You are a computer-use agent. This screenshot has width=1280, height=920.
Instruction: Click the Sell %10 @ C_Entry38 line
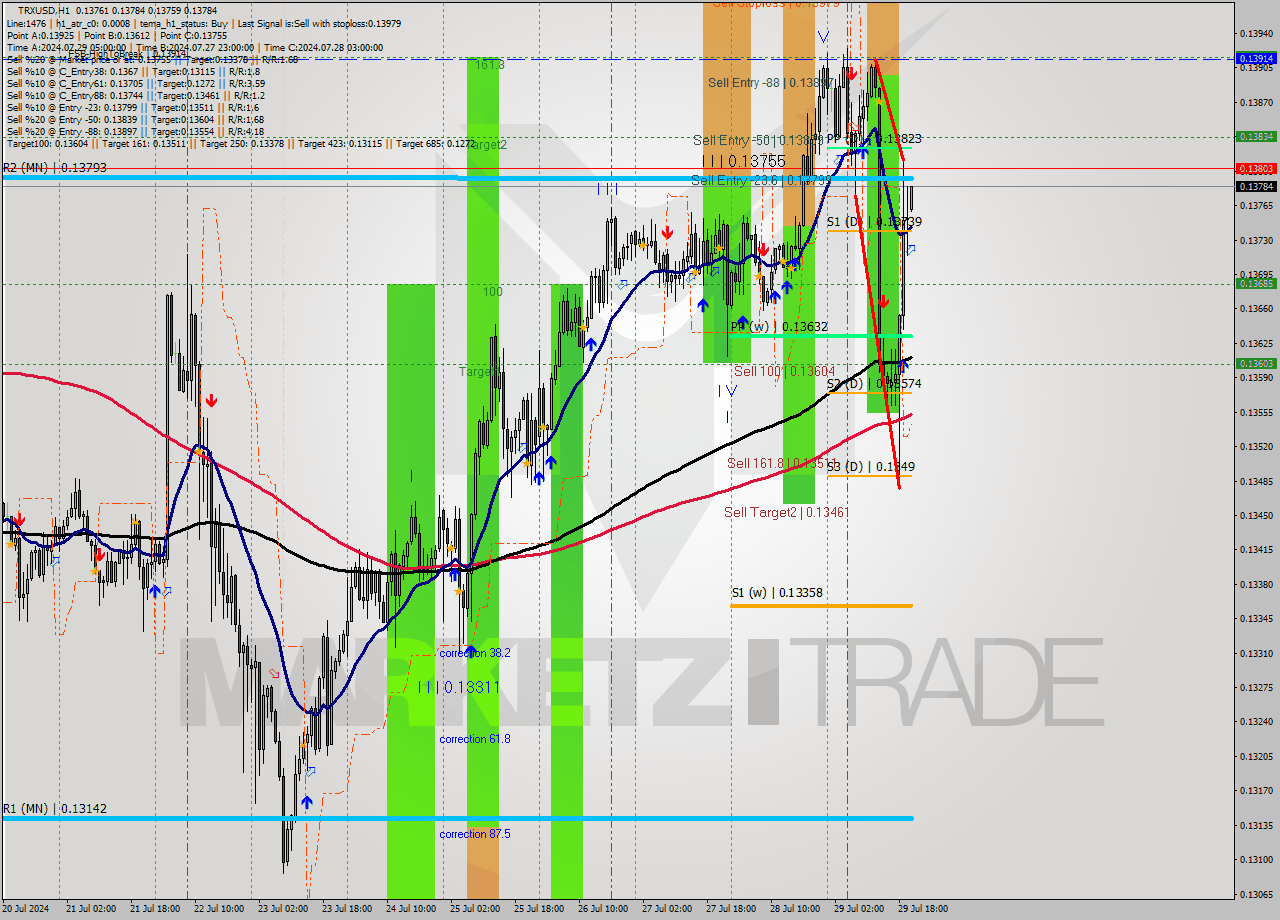pyautogui.click(x=133, y=71)
